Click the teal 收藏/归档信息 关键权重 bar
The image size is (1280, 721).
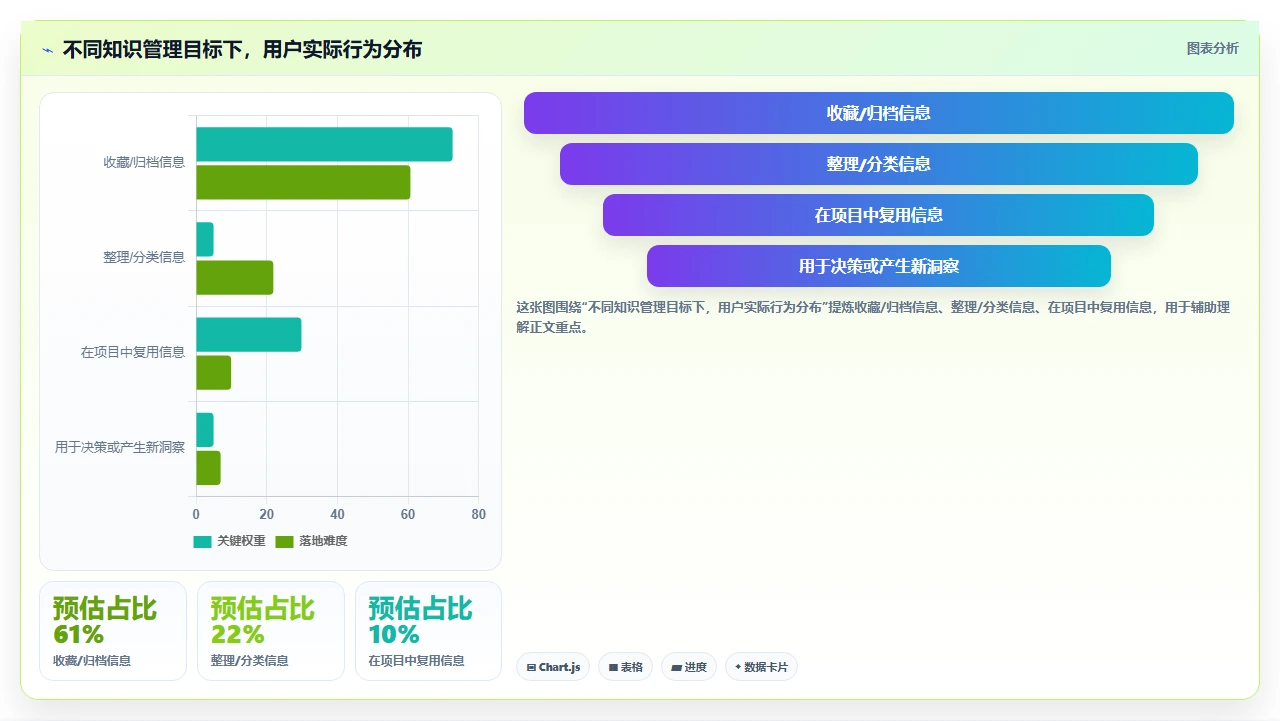click(324, 144)
